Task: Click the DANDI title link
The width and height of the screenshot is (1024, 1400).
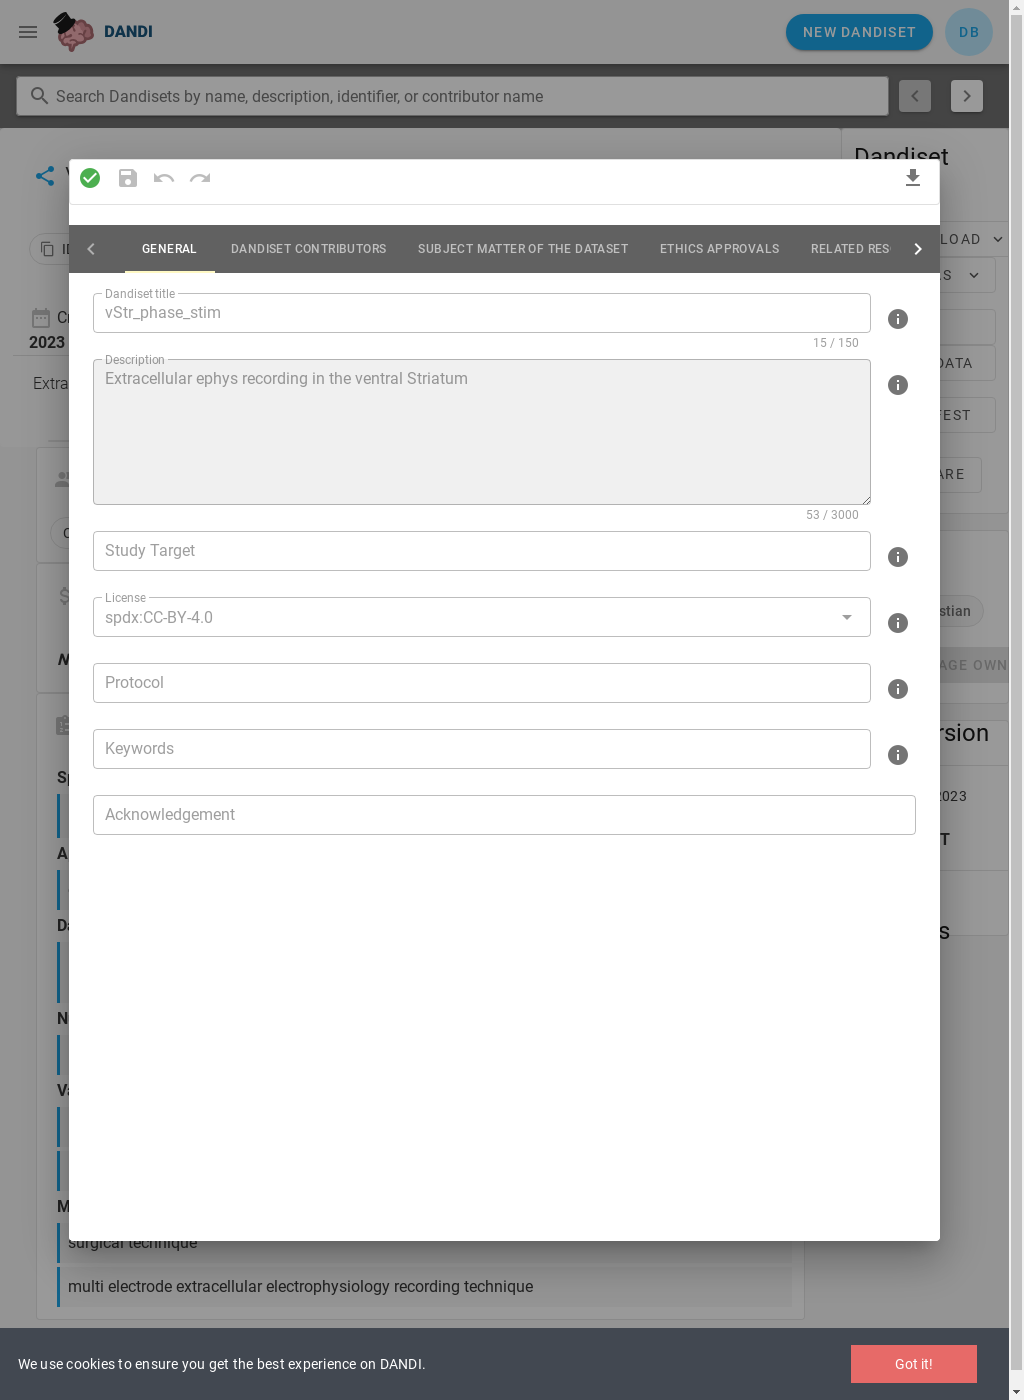Action: click(128, 32)
